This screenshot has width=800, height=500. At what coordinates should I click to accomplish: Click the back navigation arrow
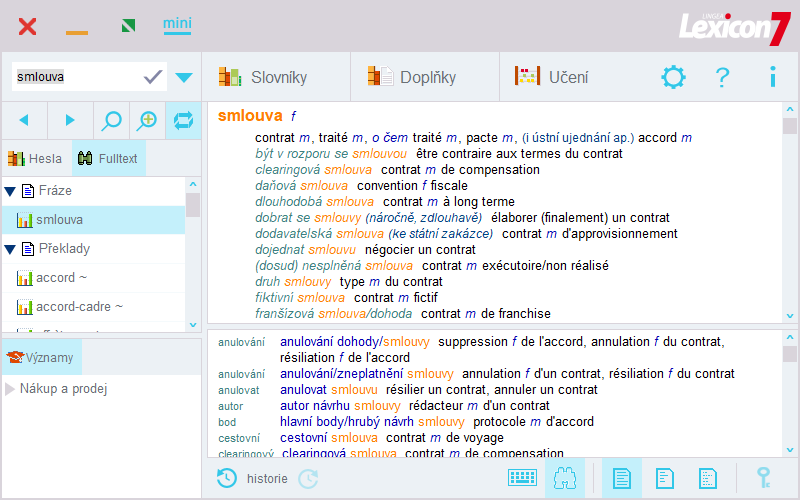tap(24, 120)
